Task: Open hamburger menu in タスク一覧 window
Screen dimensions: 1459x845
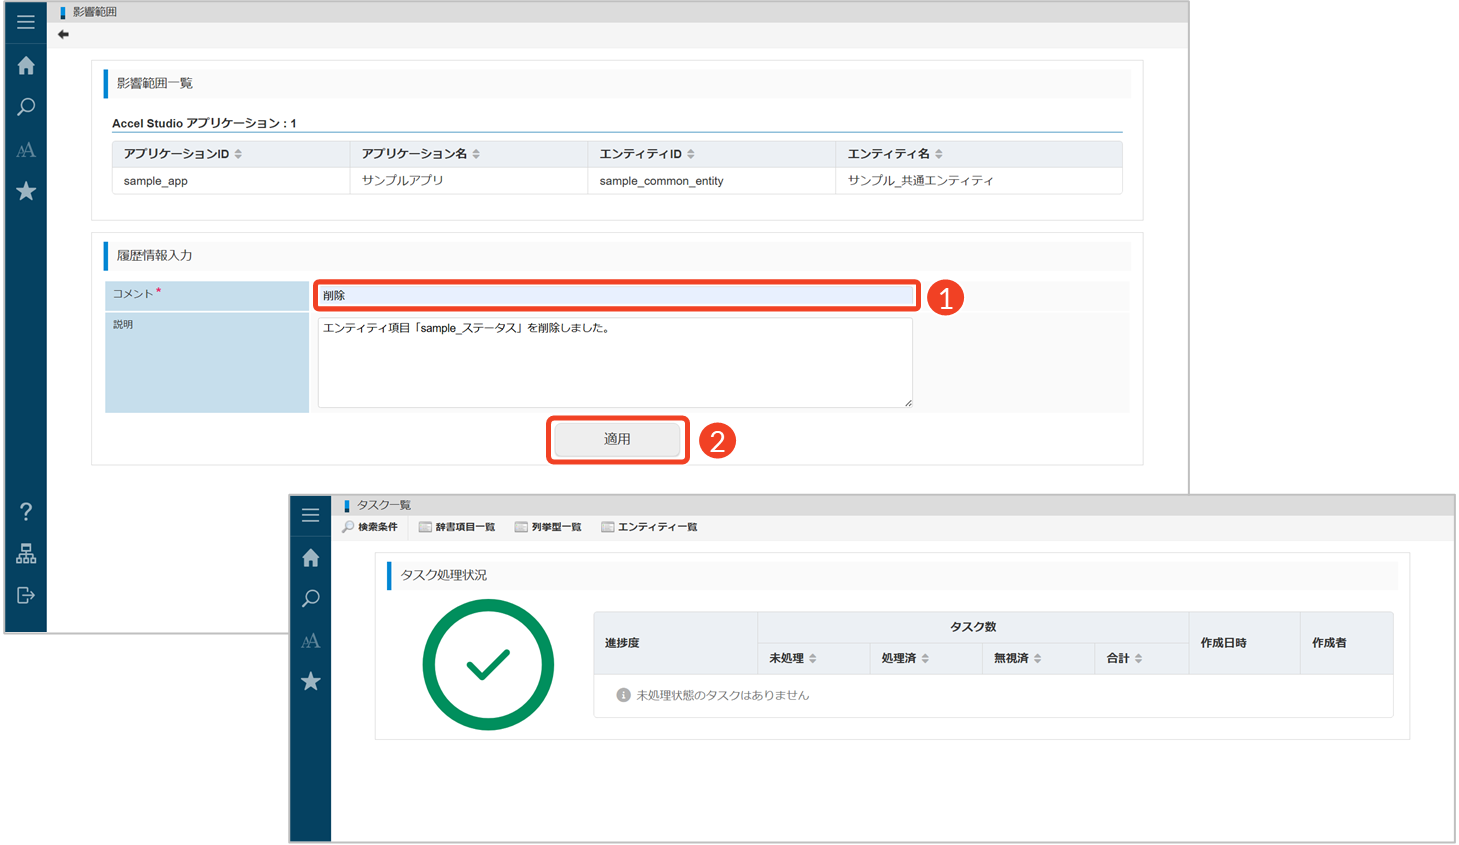Action: coord(311,515)
